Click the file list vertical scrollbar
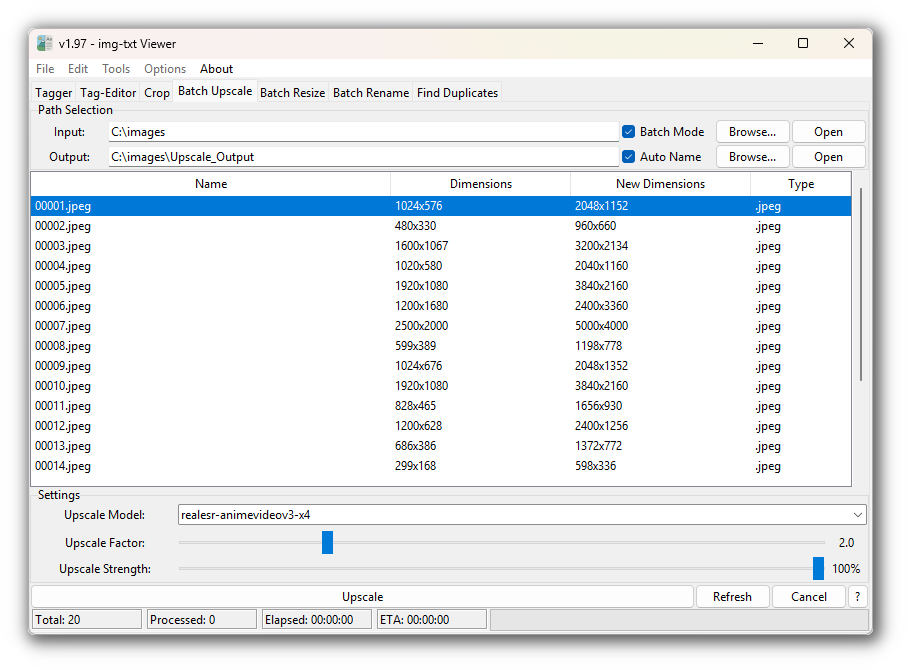The image size is (908, 670). [x=861, y=284]
